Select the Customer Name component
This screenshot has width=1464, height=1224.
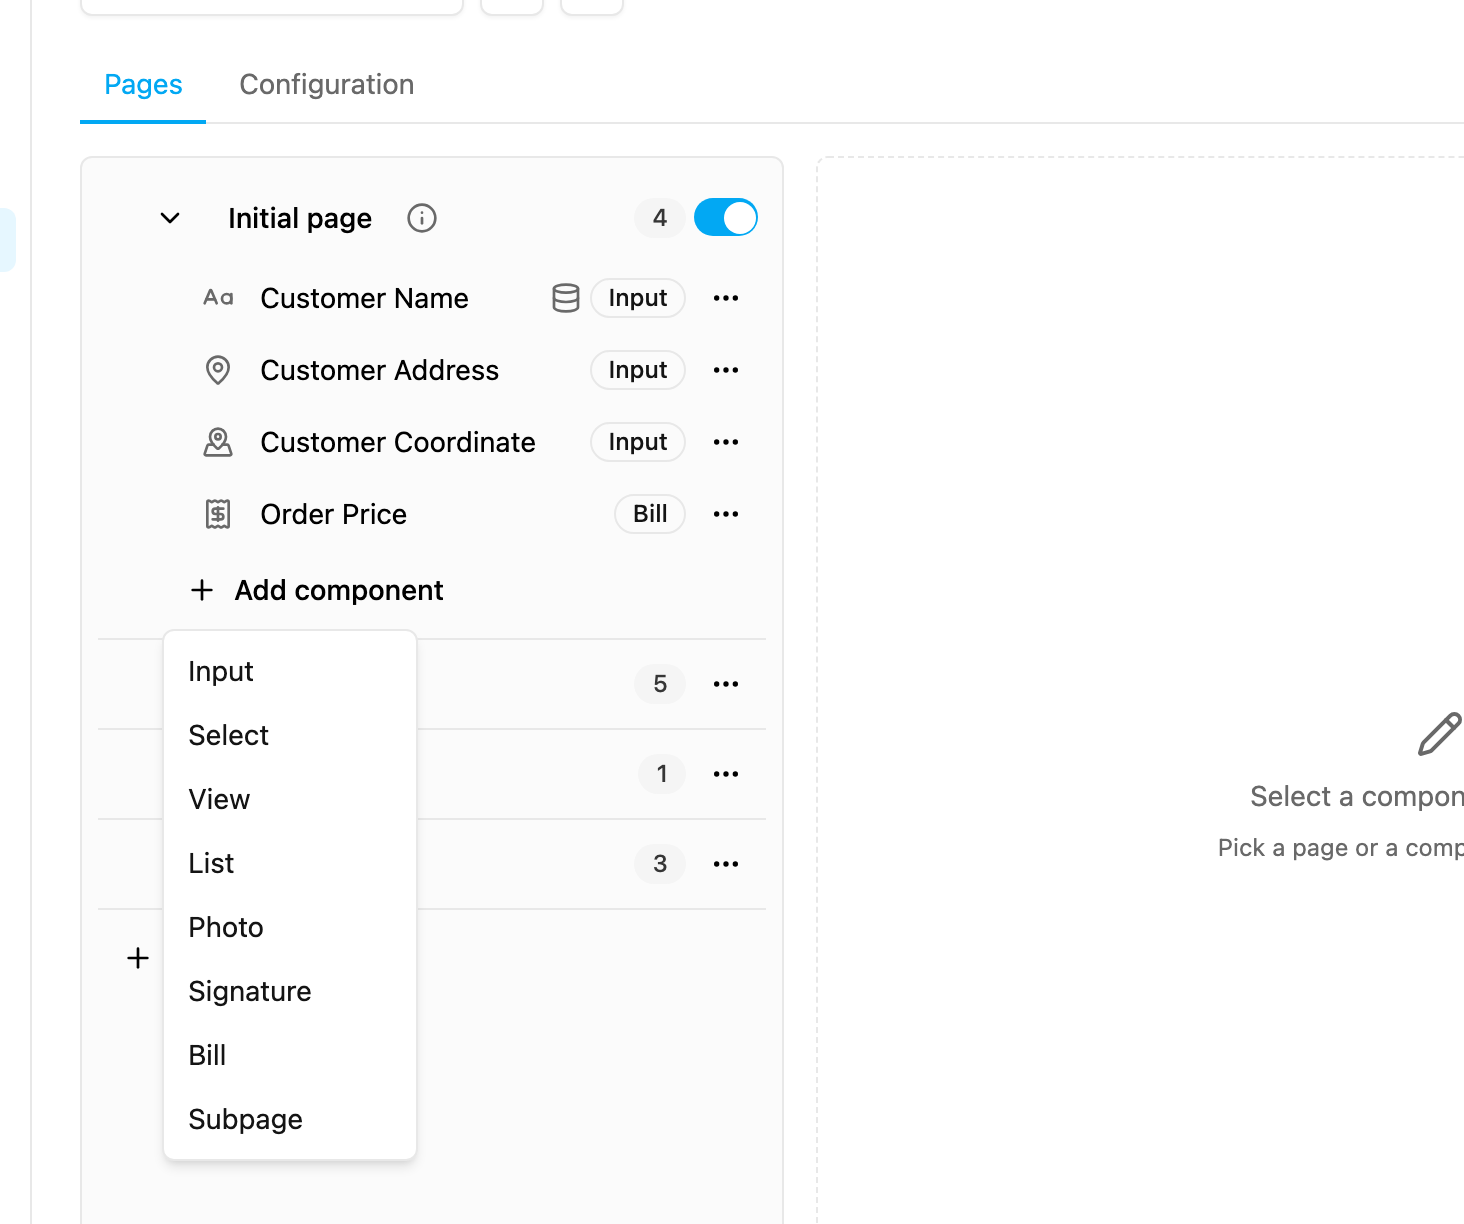365,298
